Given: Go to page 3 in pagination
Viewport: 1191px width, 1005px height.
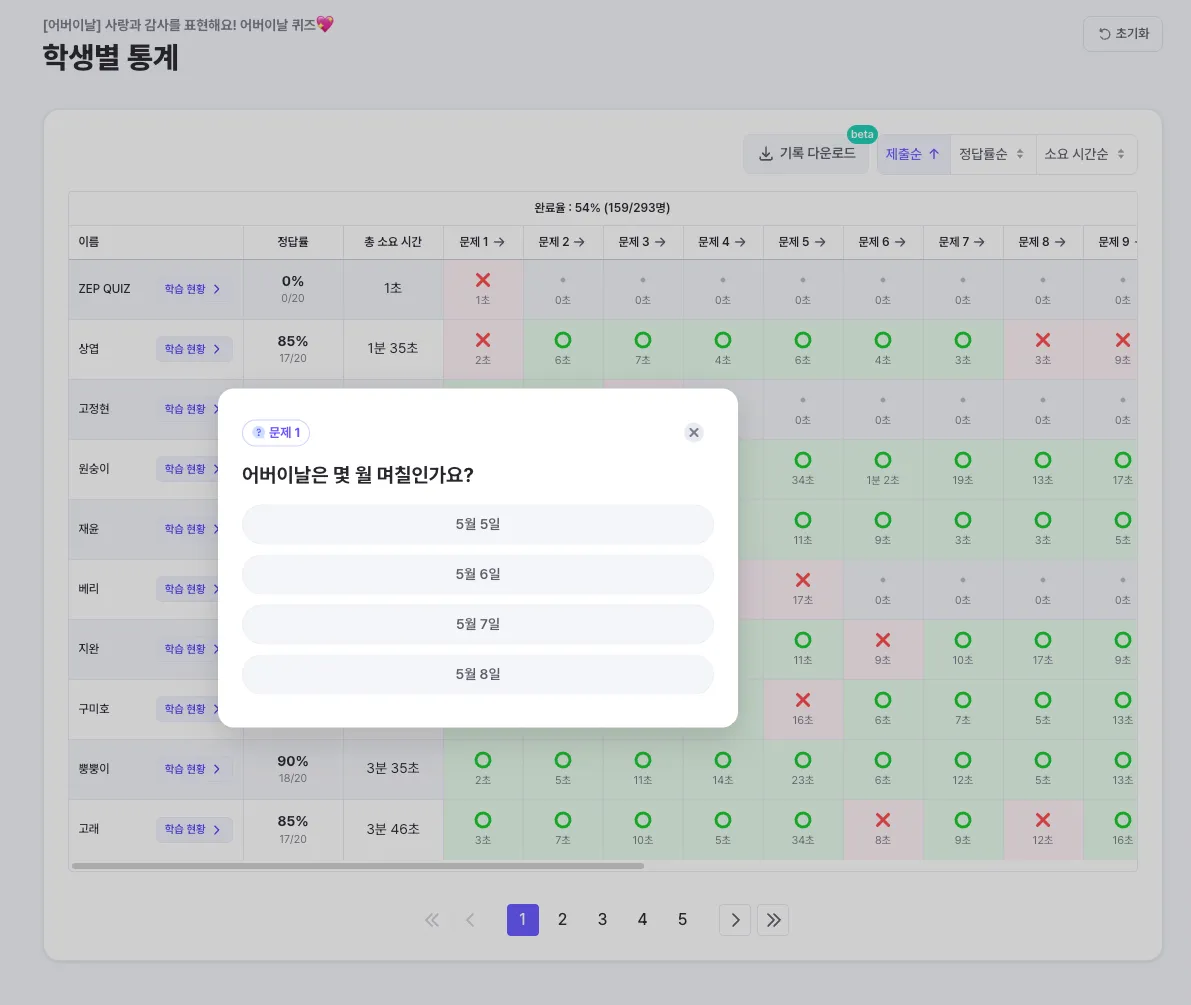Looking at the screenshot, I should click(x=602, y=920).
